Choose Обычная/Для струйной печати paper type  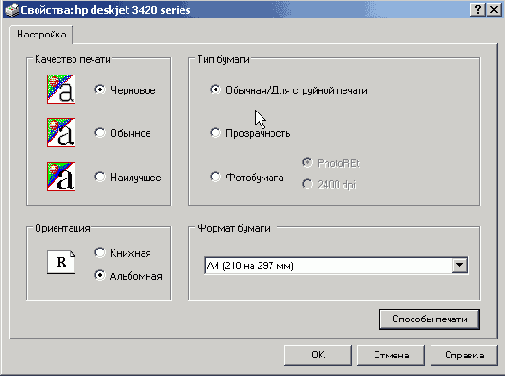pos(215,90)
